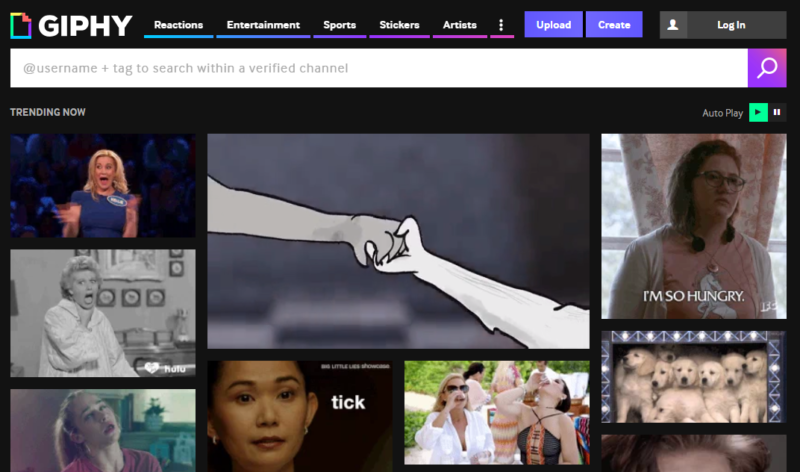Click the Auto Play label
Screen dimensions: 800x472
pos(722,113)
